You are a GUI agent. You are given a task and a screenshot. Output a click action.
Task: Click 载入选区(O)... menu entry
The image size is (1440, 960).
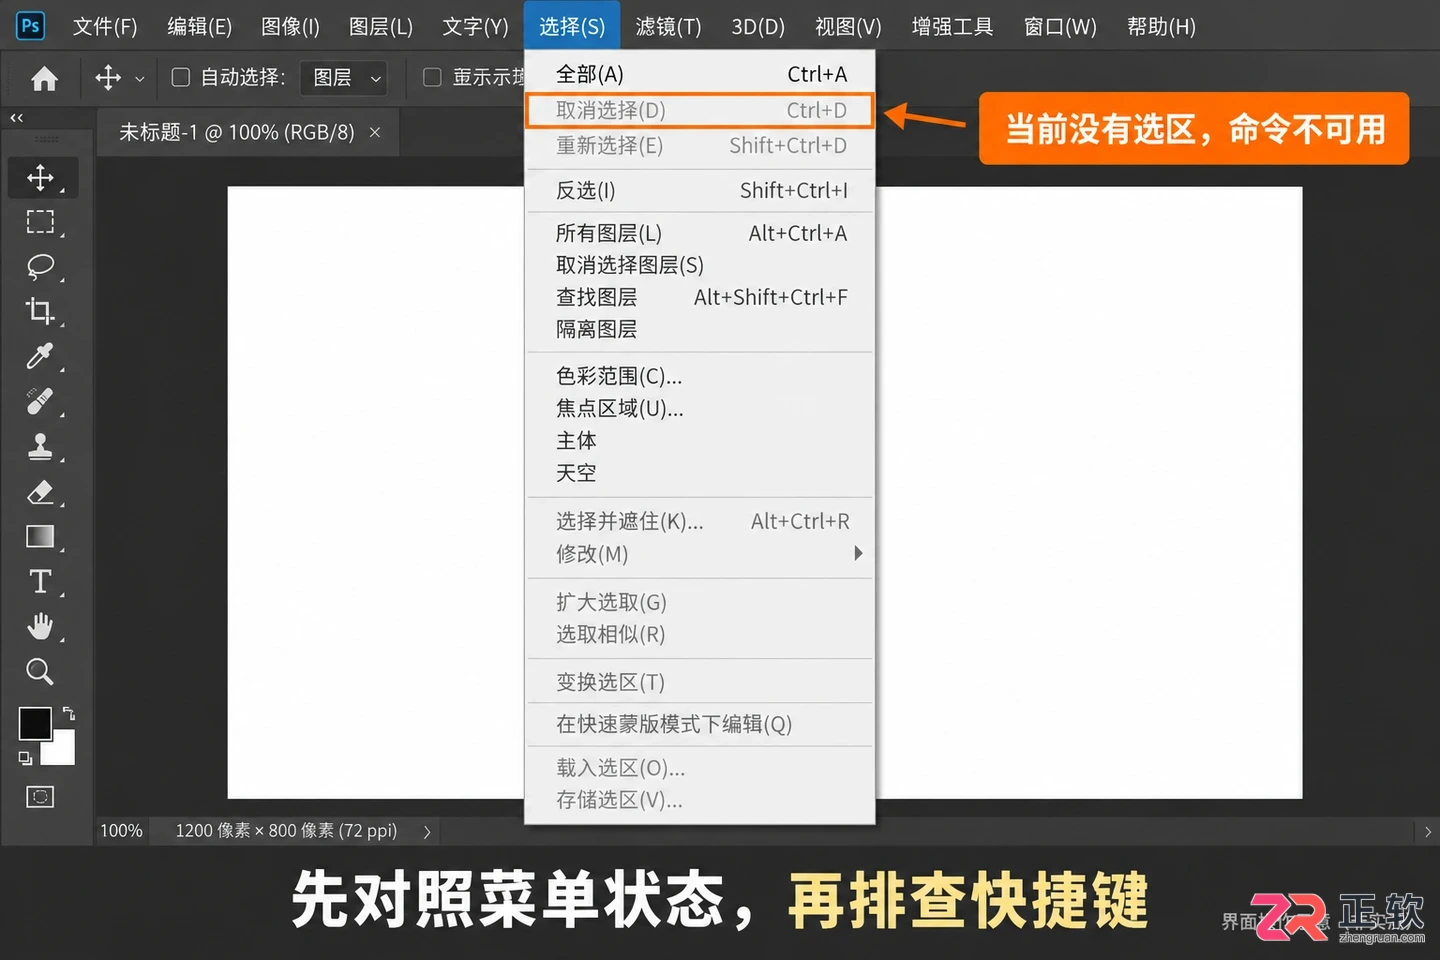tap(700, 768)
